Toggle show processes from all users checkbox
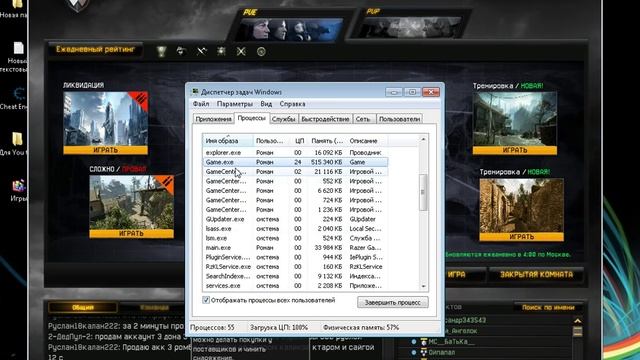 point(206,300)
